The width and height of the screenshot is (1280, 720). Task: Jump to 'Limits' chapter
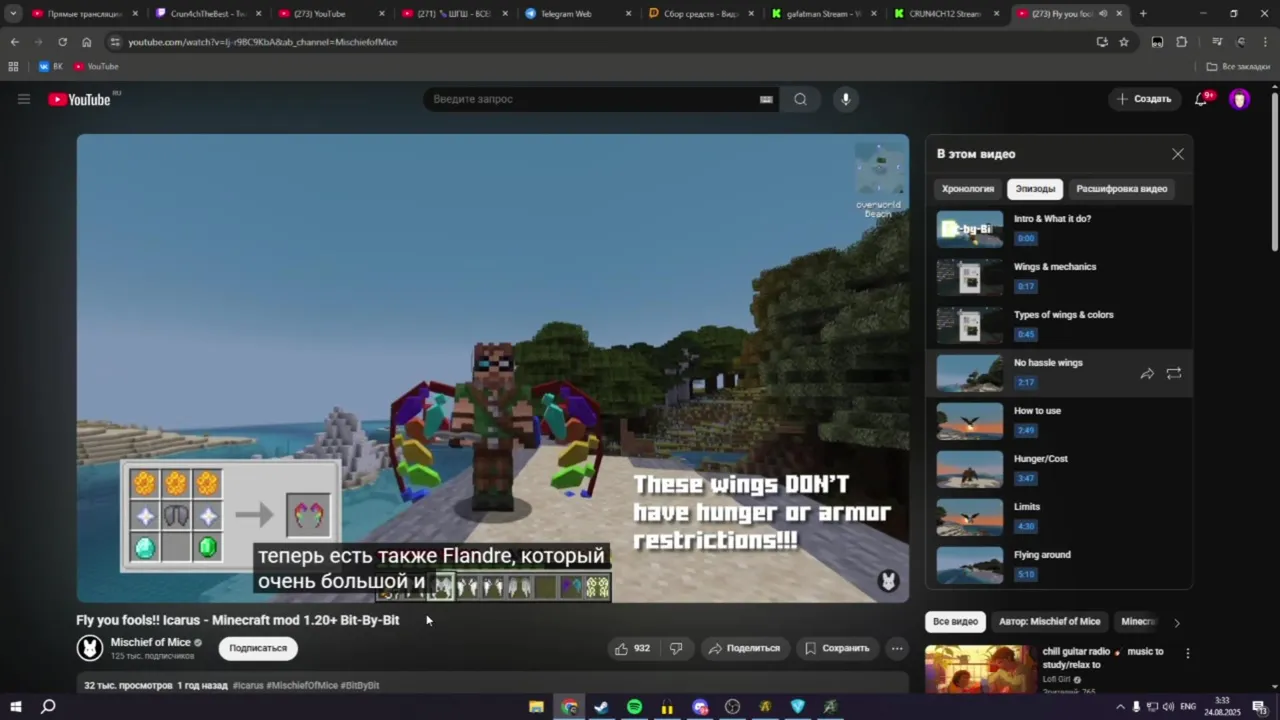[1060, 517]
